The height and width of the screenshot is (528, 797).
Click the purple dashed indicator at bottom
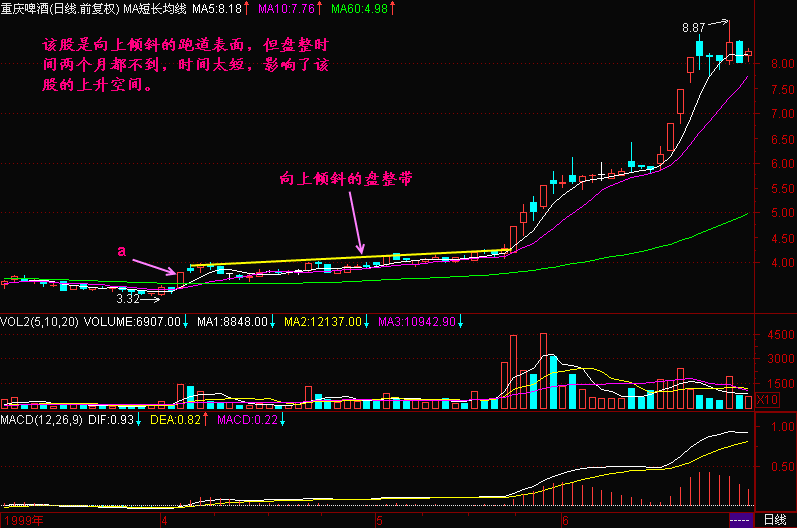741,520
